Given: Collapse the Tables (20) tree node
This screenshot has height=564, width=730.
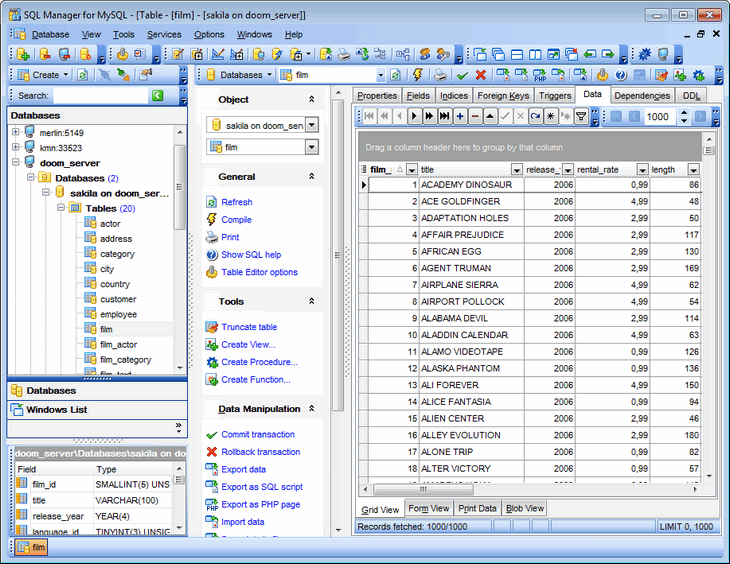Looking at the screenshot, I should pyautogui.click(x=60, y=209).
